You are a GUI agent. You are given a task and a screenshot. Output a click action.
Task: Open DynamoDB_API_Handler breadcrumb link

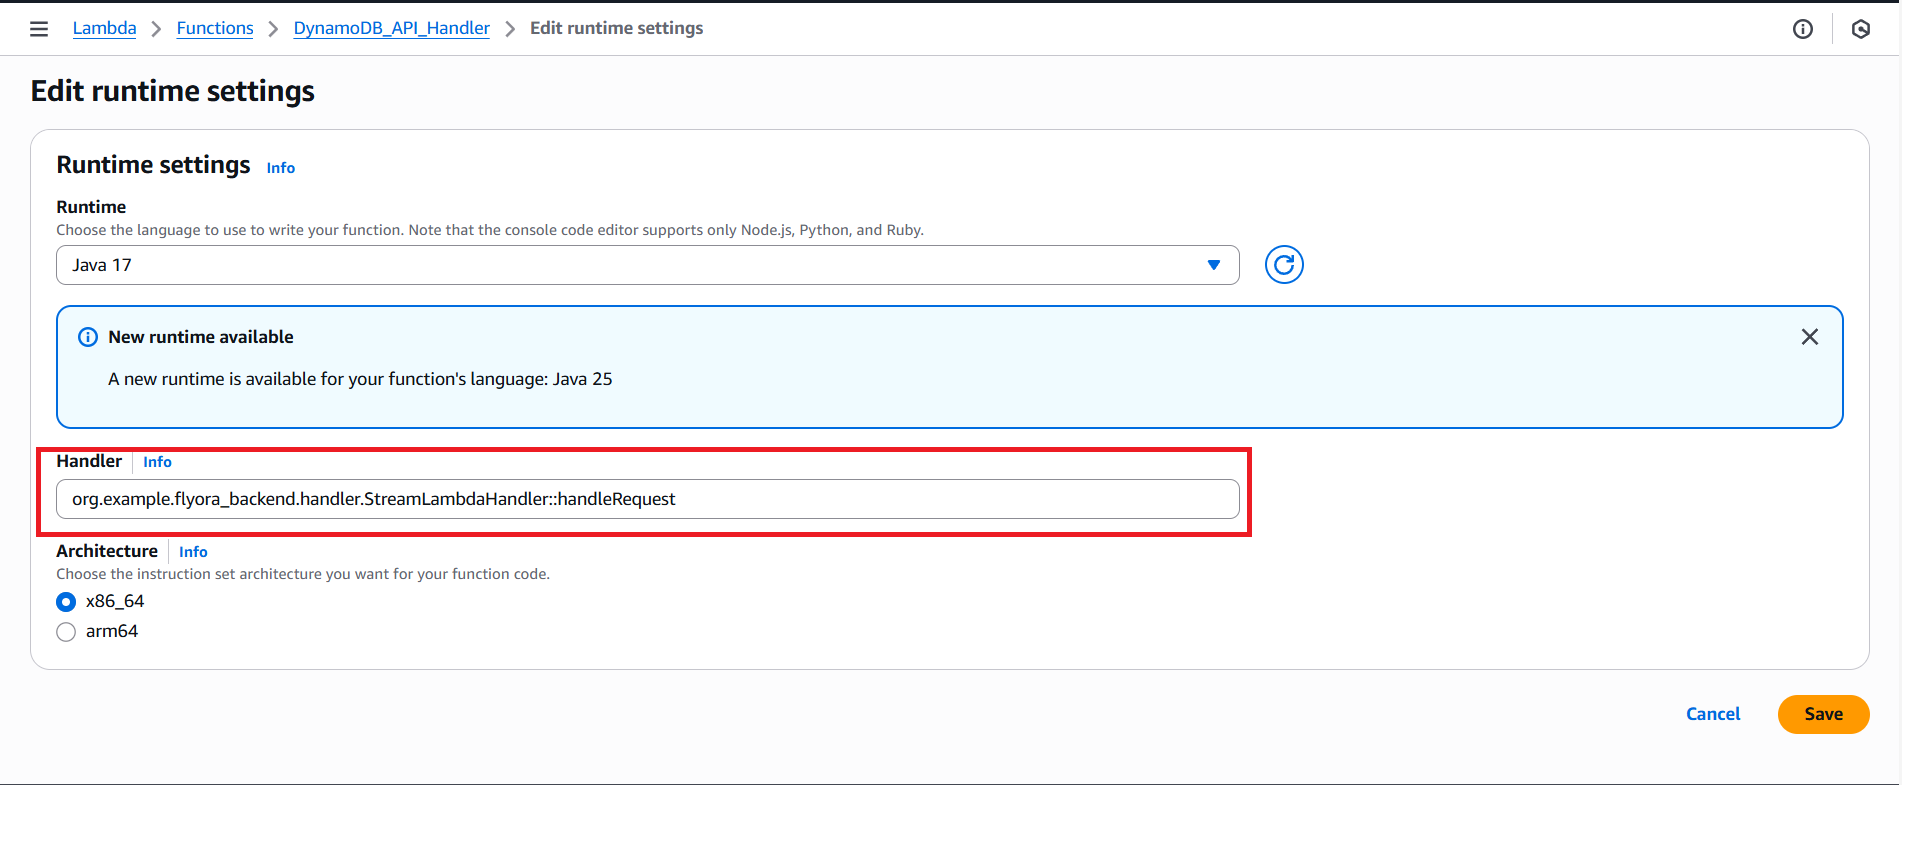click(391, 28)
